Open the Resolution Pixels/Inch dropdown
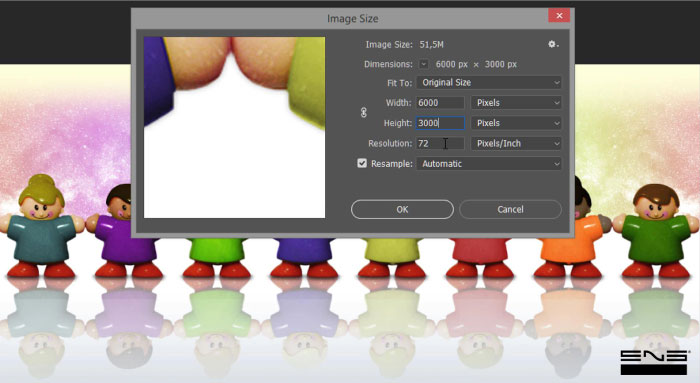Image resolution: width=700 pixels, height=383 pixels. pyautogui.click(x=516, y=144)
